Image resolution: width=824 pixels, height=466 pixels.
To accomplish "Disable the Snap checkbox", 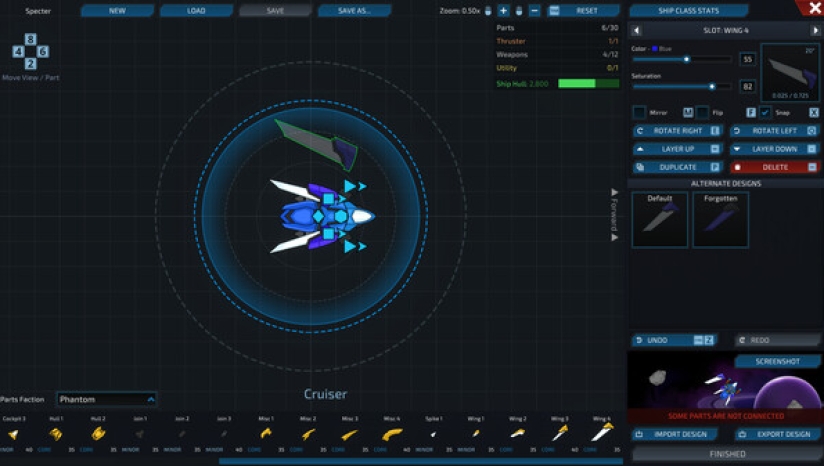I will pos(765,112).
